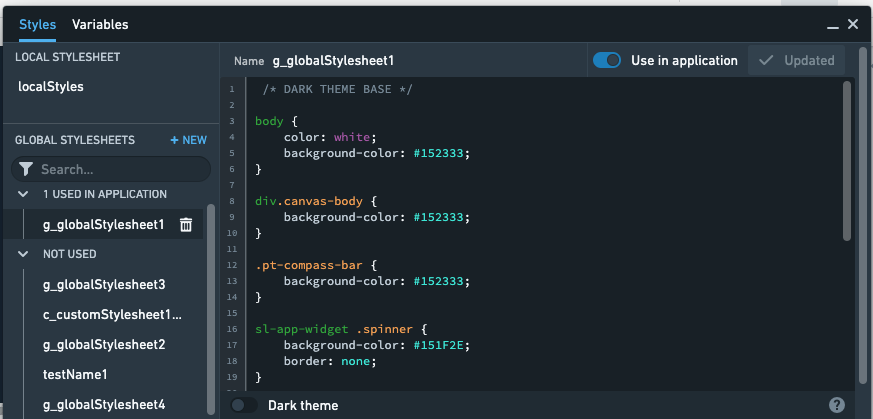
Task: Select g_globalStylesheet1 in the list
Action: point(104,225)
